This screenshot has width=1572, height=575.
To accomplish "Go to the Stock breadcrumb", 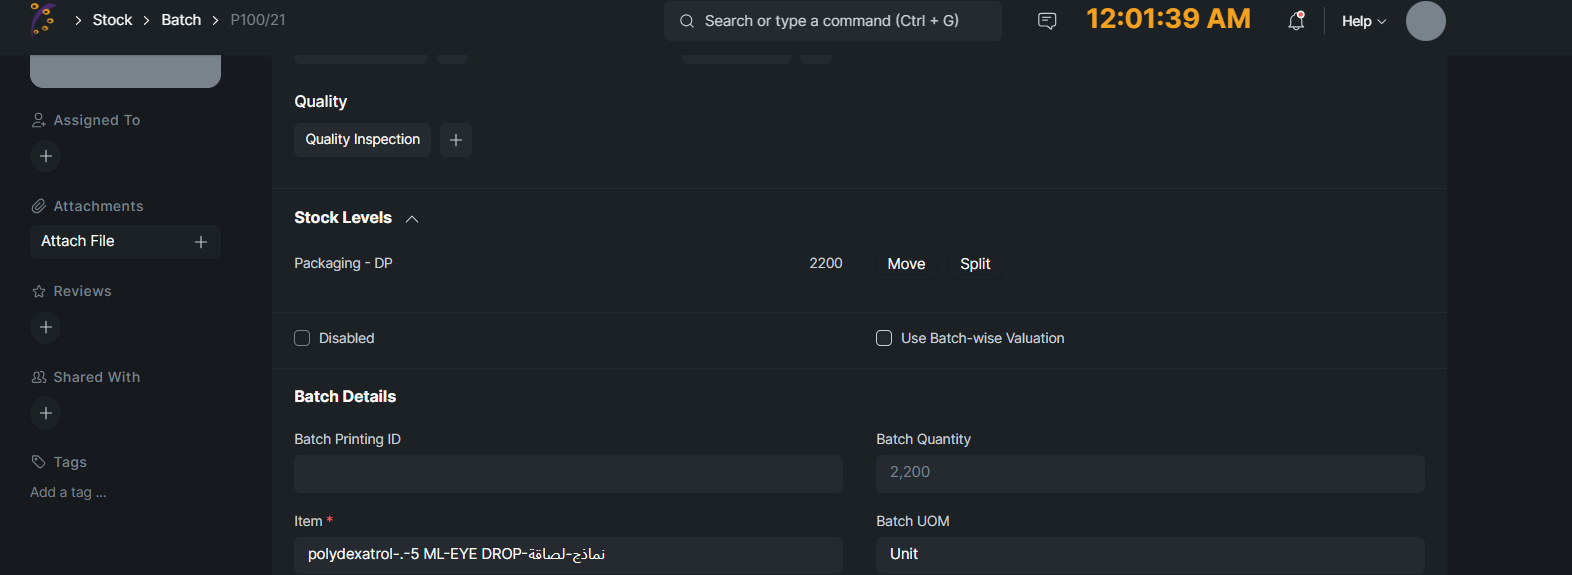I will point(112,20).
